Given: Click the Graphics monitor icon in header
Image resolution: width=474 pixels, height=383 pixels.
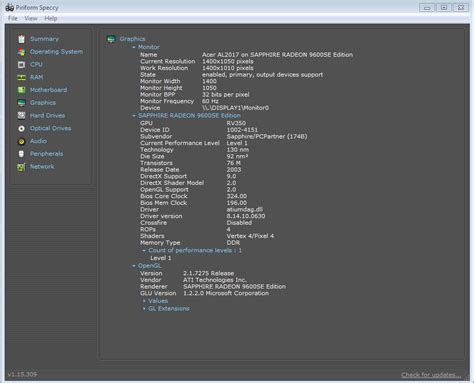Looking at the screenshot, I should point(111,39).
